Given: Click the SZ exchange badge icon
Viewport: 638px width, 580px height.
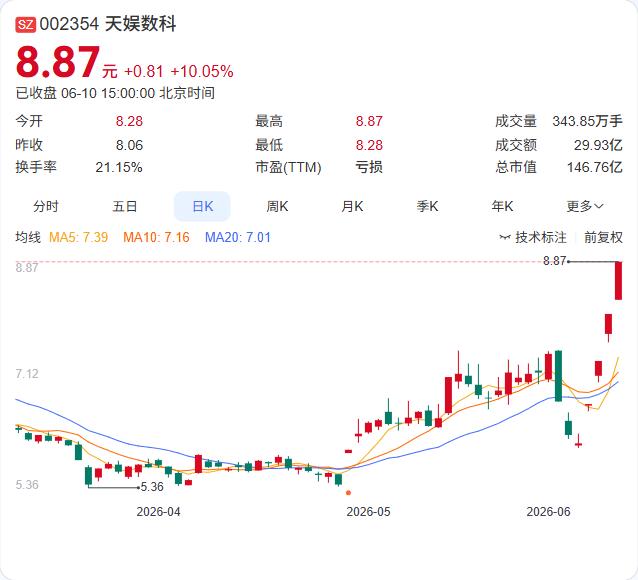Looking at the screenshot, I should point(26,24).
